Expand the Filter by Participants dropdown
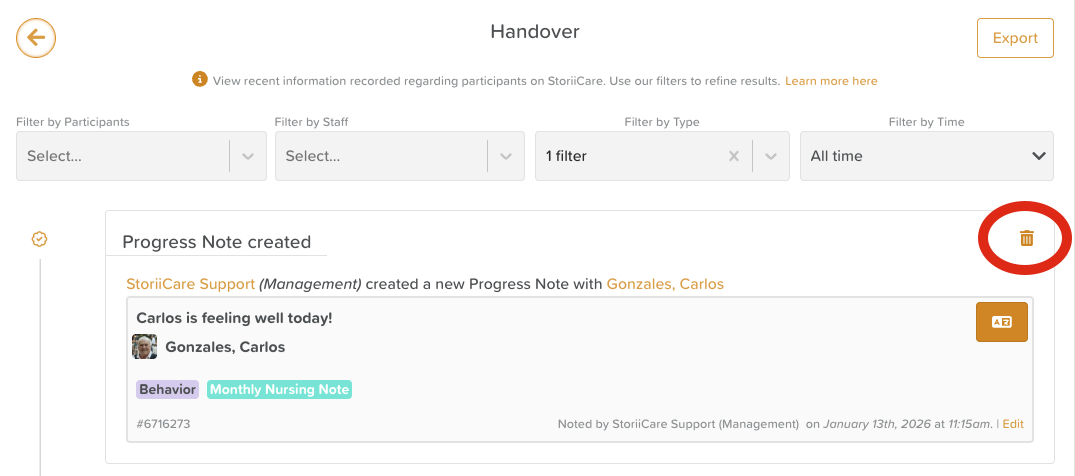Viewport: 1075px width, 476px height. pyautogui.click(x=248, y=156)
